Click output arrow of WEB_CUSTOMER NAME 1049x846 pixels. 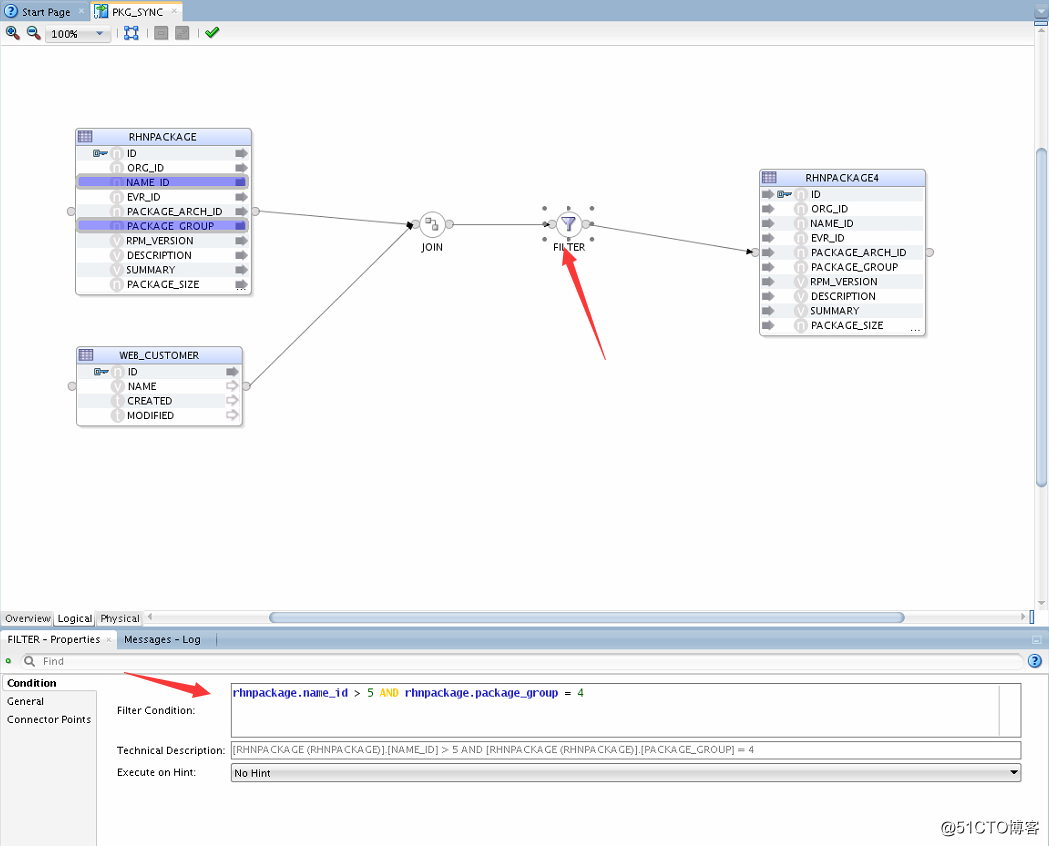pos(232,386)
